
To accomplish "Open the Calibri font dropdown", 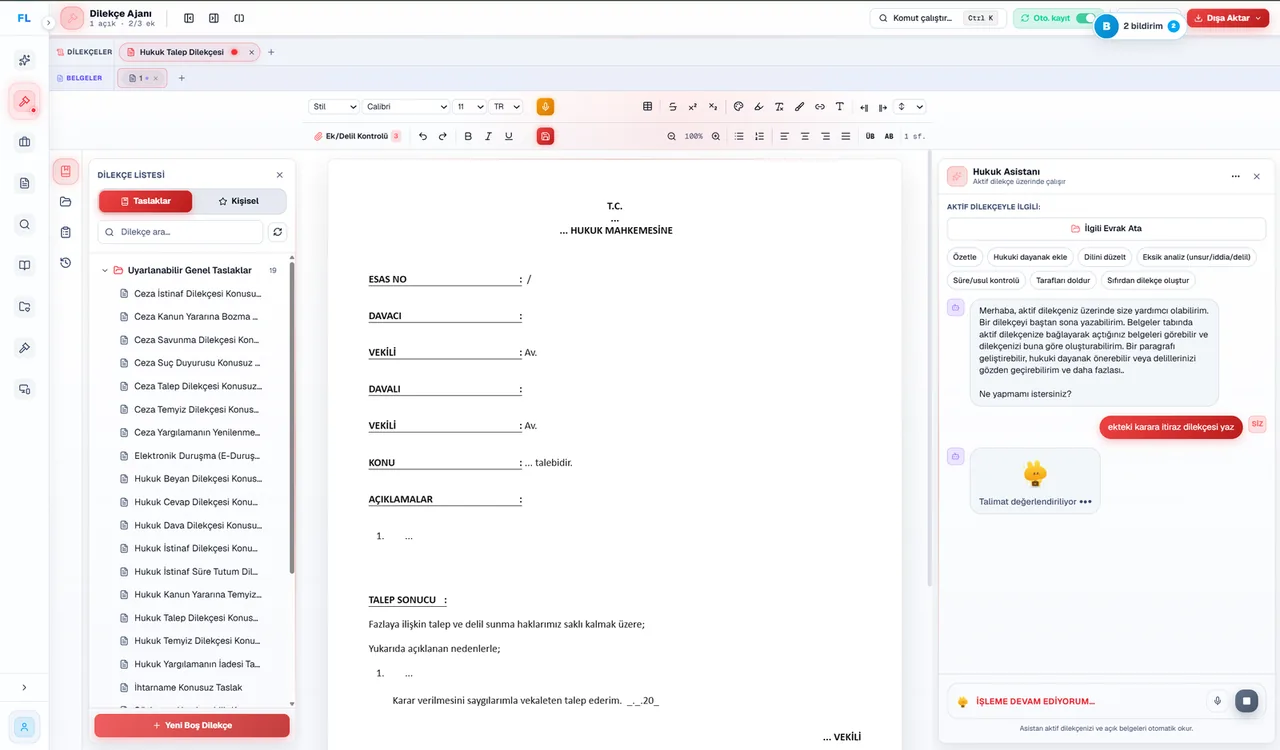I will click(407, 106).
